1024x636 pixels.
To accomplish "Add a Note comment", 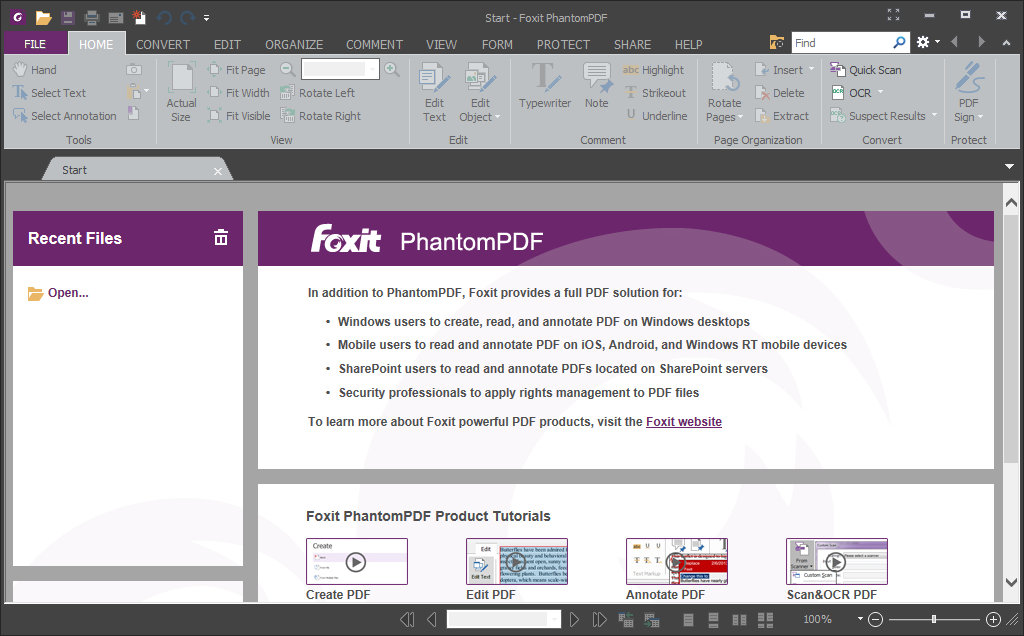I will [x=597, y=86].
